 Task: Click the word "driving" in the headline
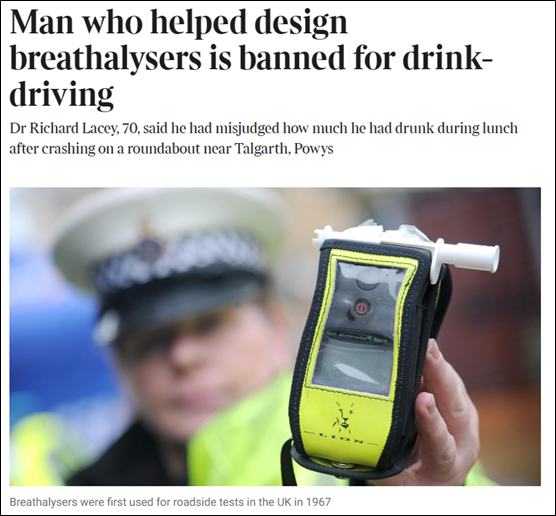click(x=61, y=94)
